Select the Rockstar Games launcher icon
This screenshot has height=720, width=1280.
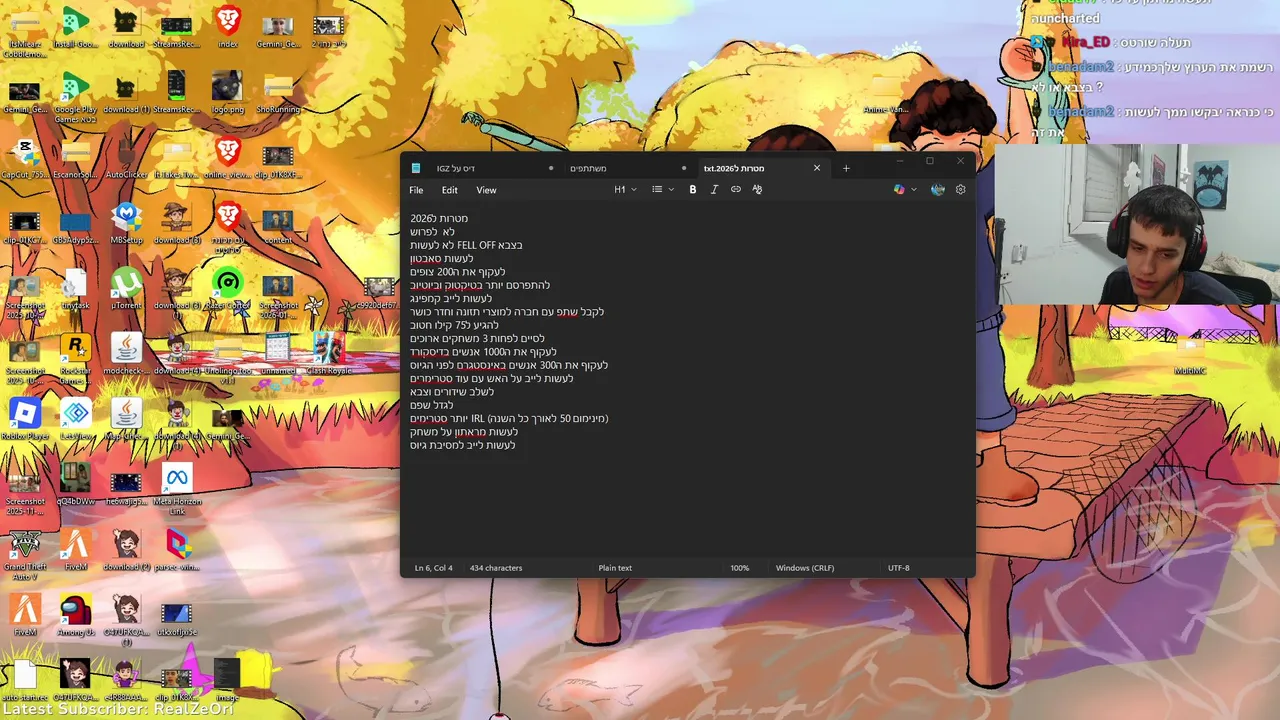click(x=75, y=355)
